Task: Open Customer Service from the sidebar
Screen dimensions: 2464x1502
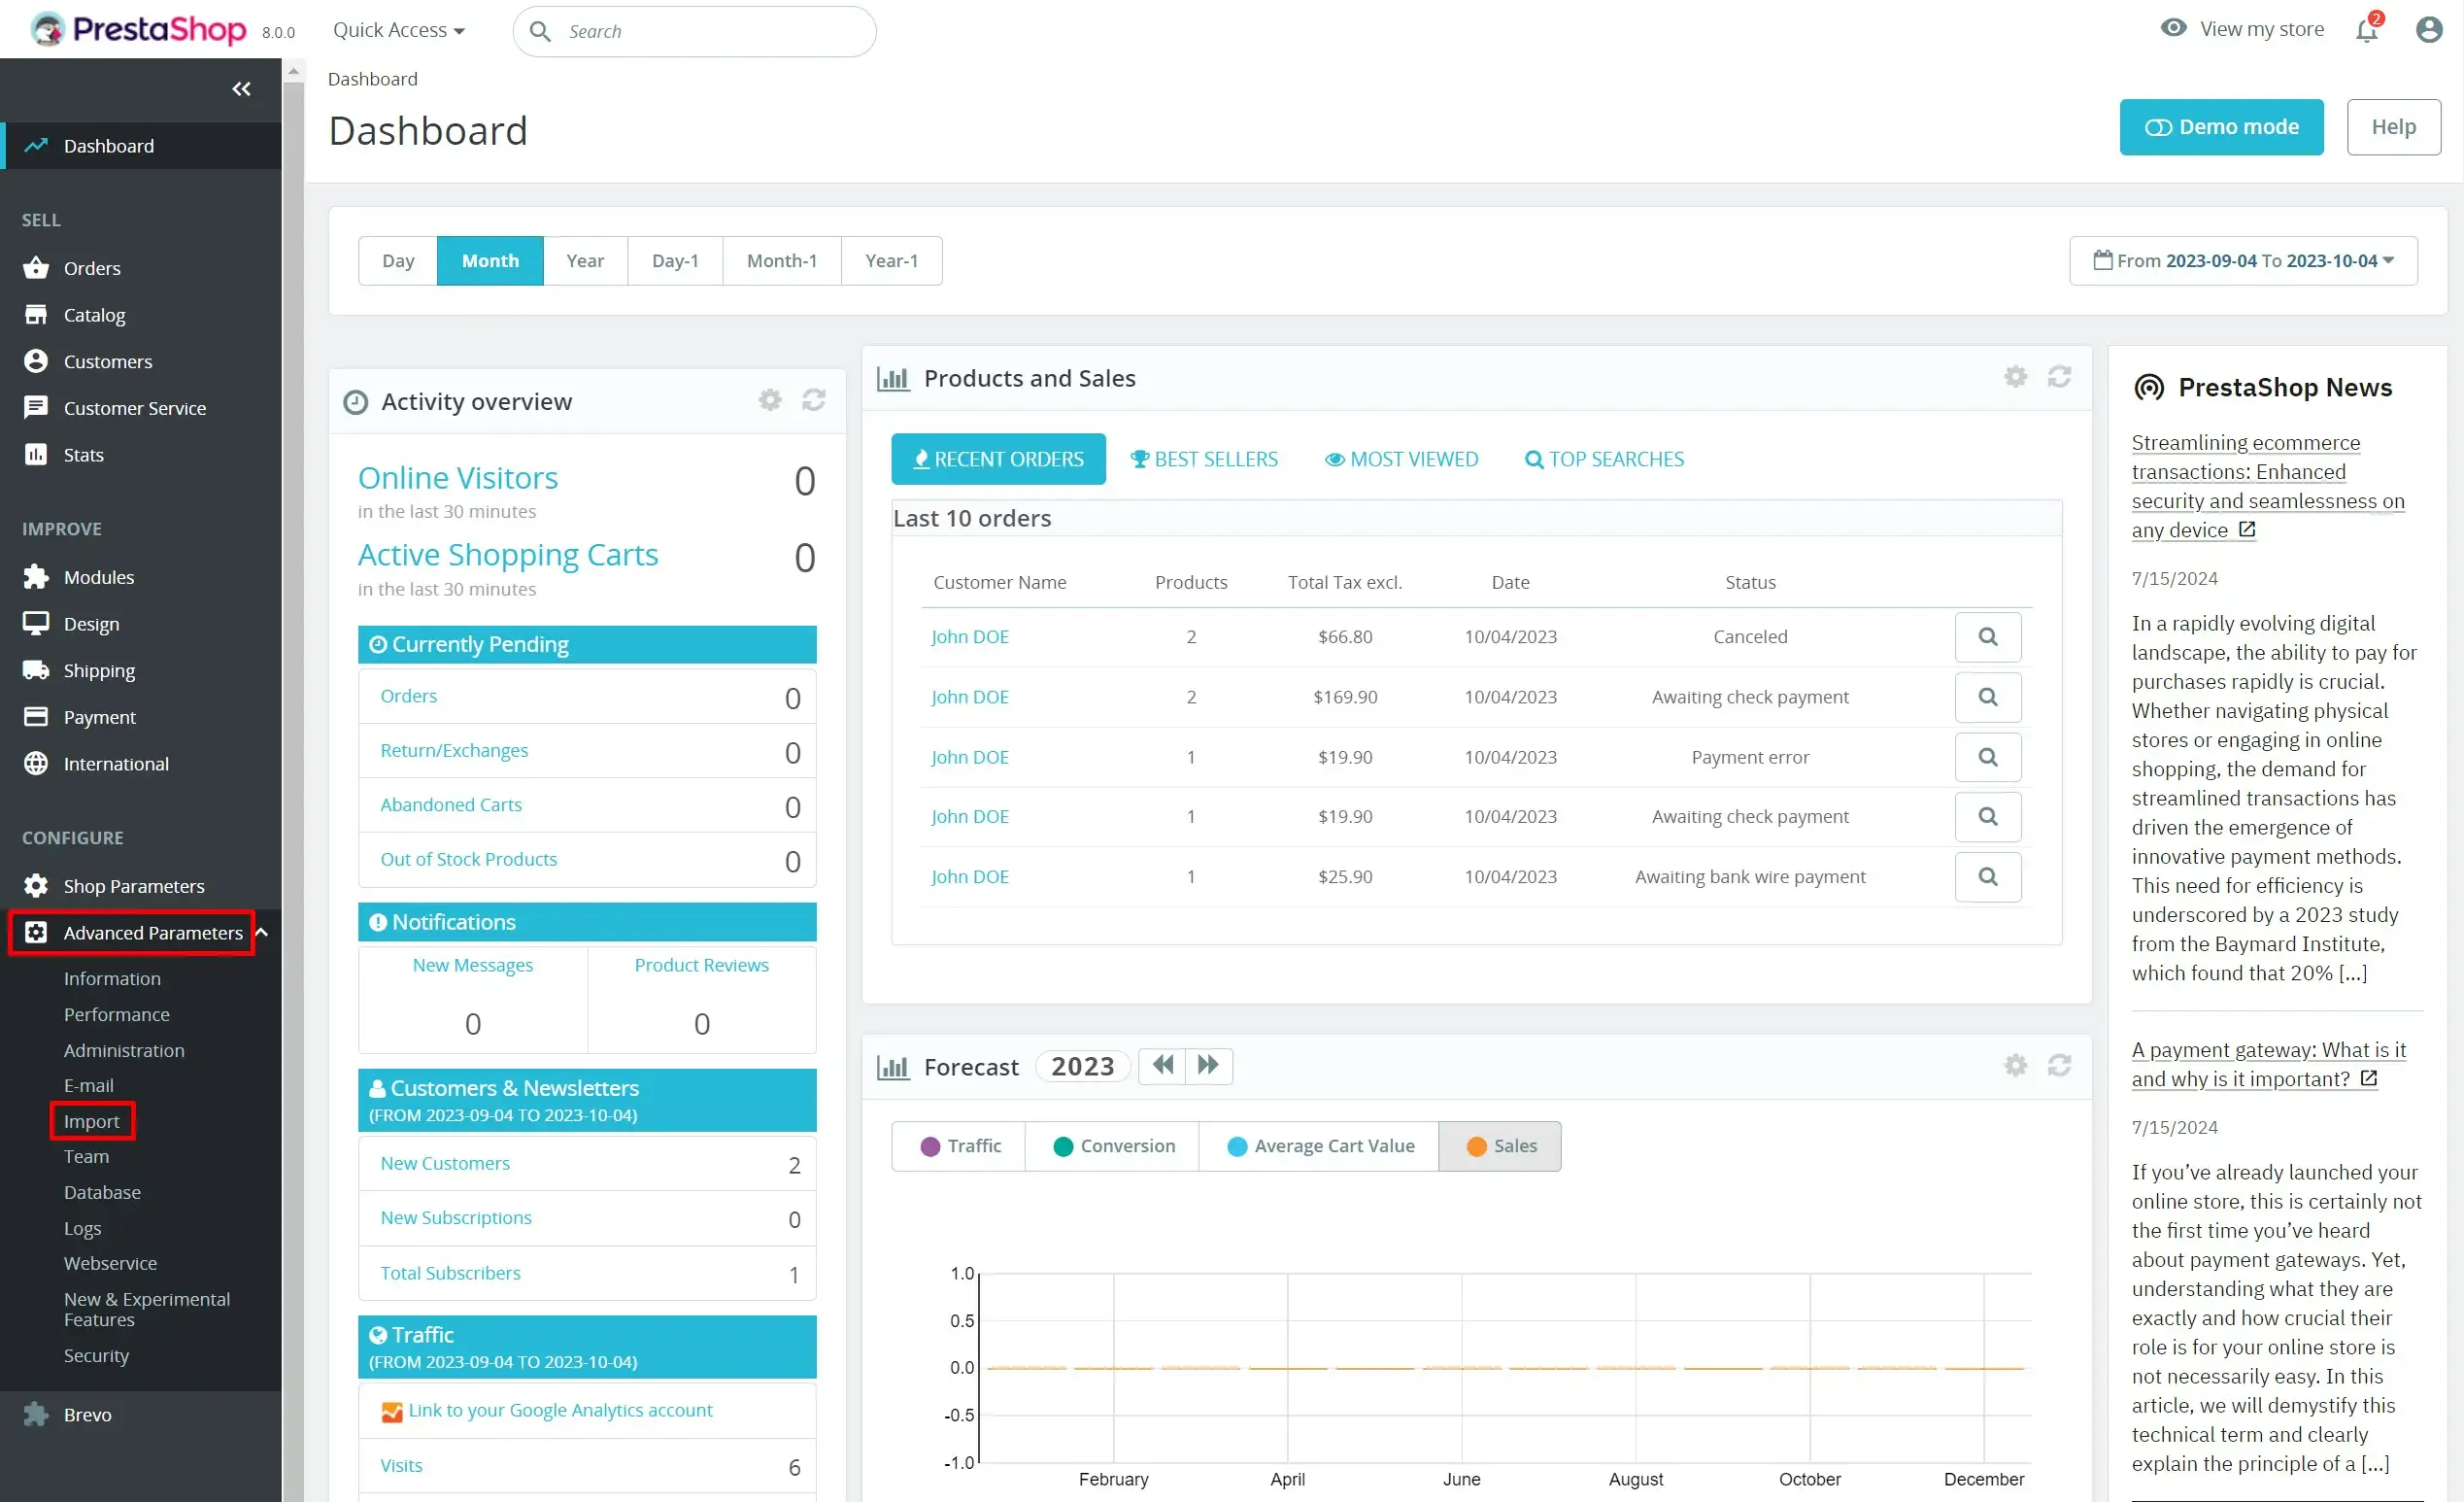Action: pos(135,407)
